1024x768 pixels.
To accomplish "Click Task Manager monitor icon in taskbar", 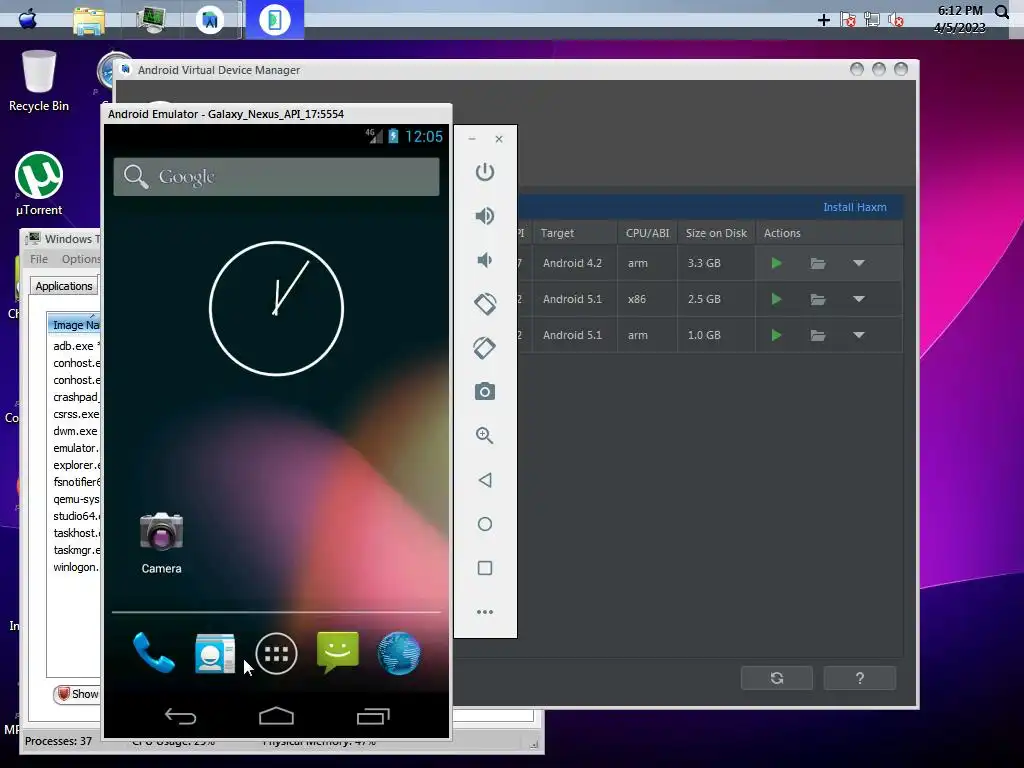I will pyautogui.click(x=151, y=20).
